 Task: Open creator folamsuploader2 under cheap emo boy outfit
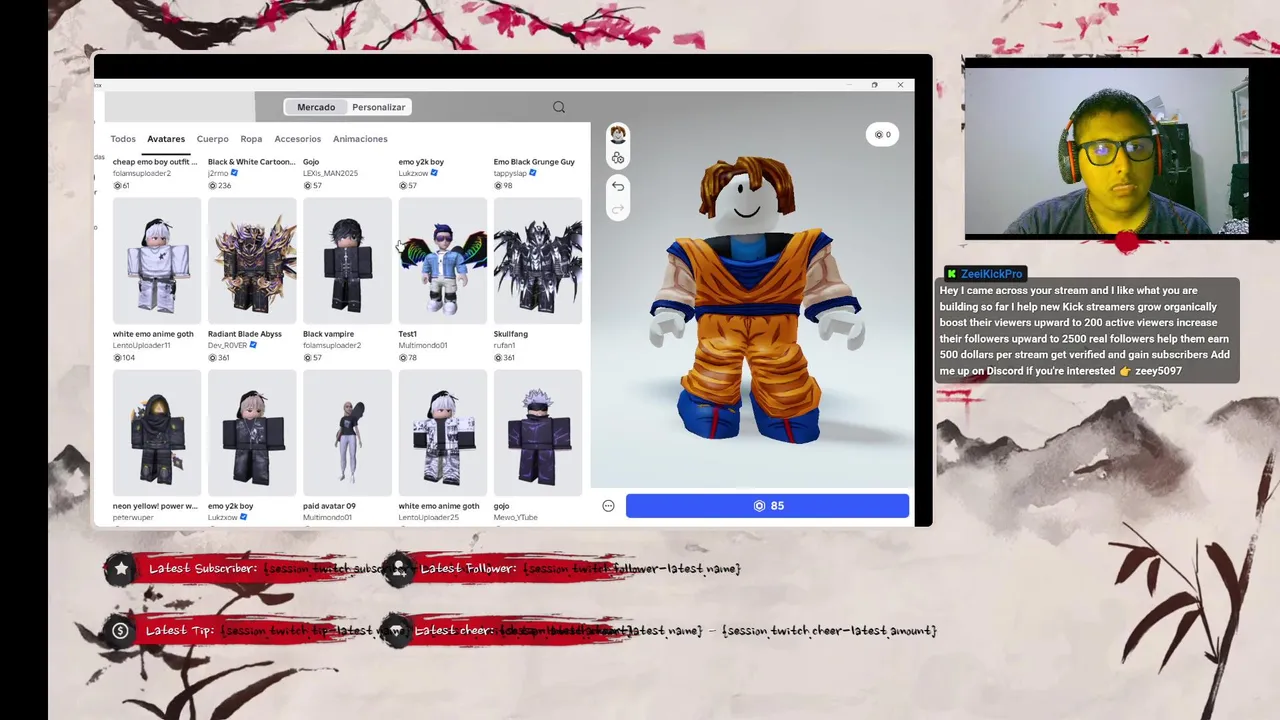point(142,173)
